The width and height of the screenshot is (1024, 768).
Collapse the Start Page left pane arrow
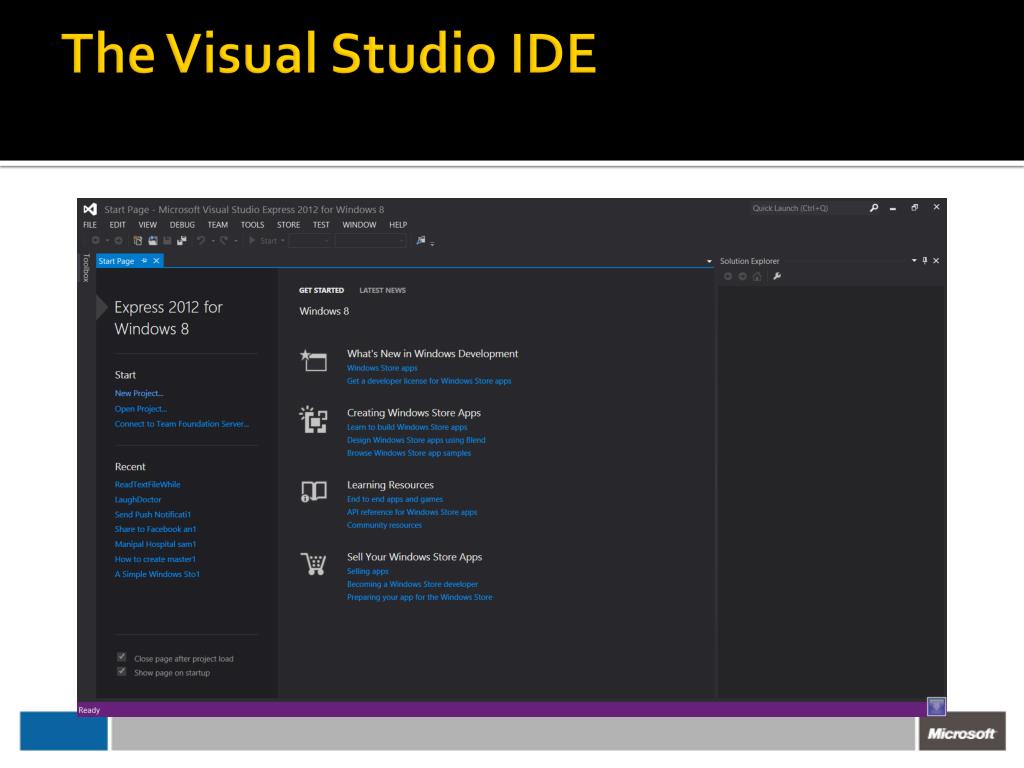(101, 307)
